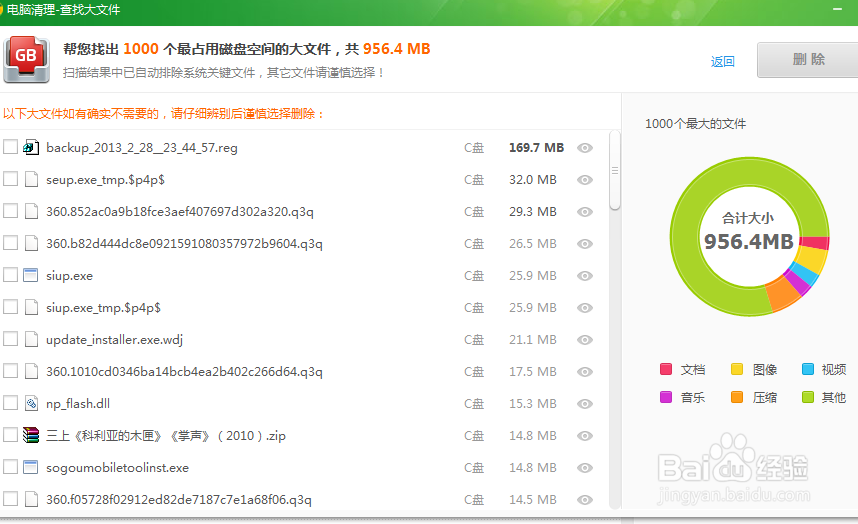Click the 15.3 MB size value
The width and height of the screenshot is (858, 524).
point(532,404)
